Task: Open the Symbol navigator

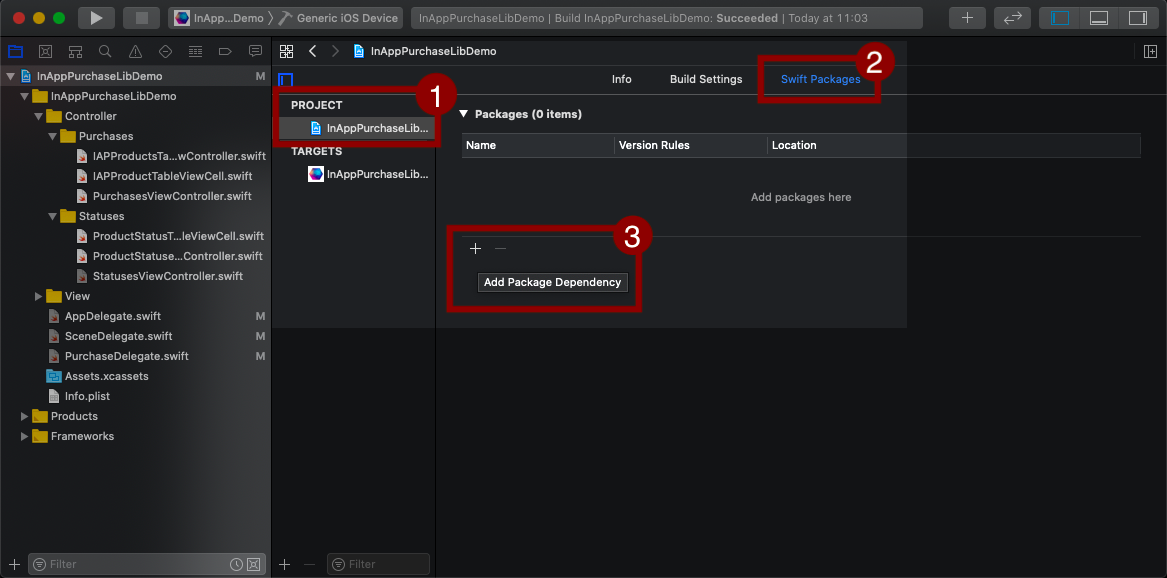Action: (x=75, y=51)
